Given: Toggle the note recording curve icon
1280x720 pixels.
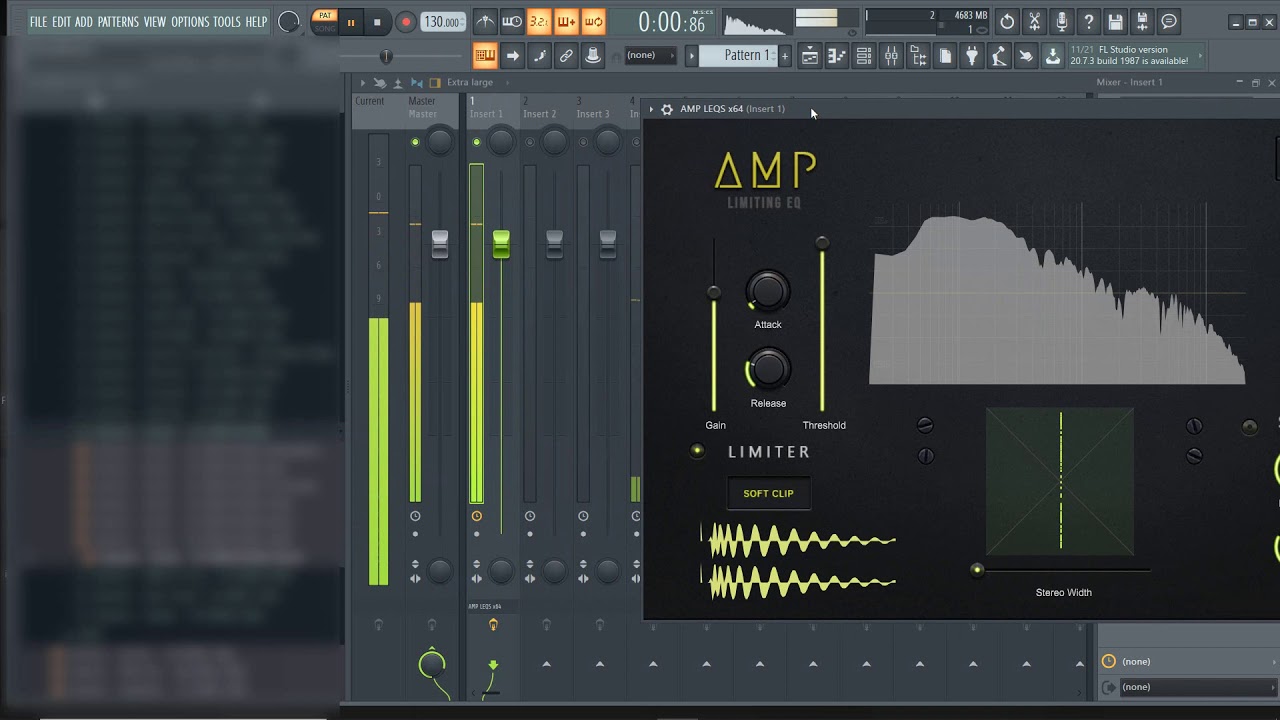Looking at the screenshot, I should 539,56.
